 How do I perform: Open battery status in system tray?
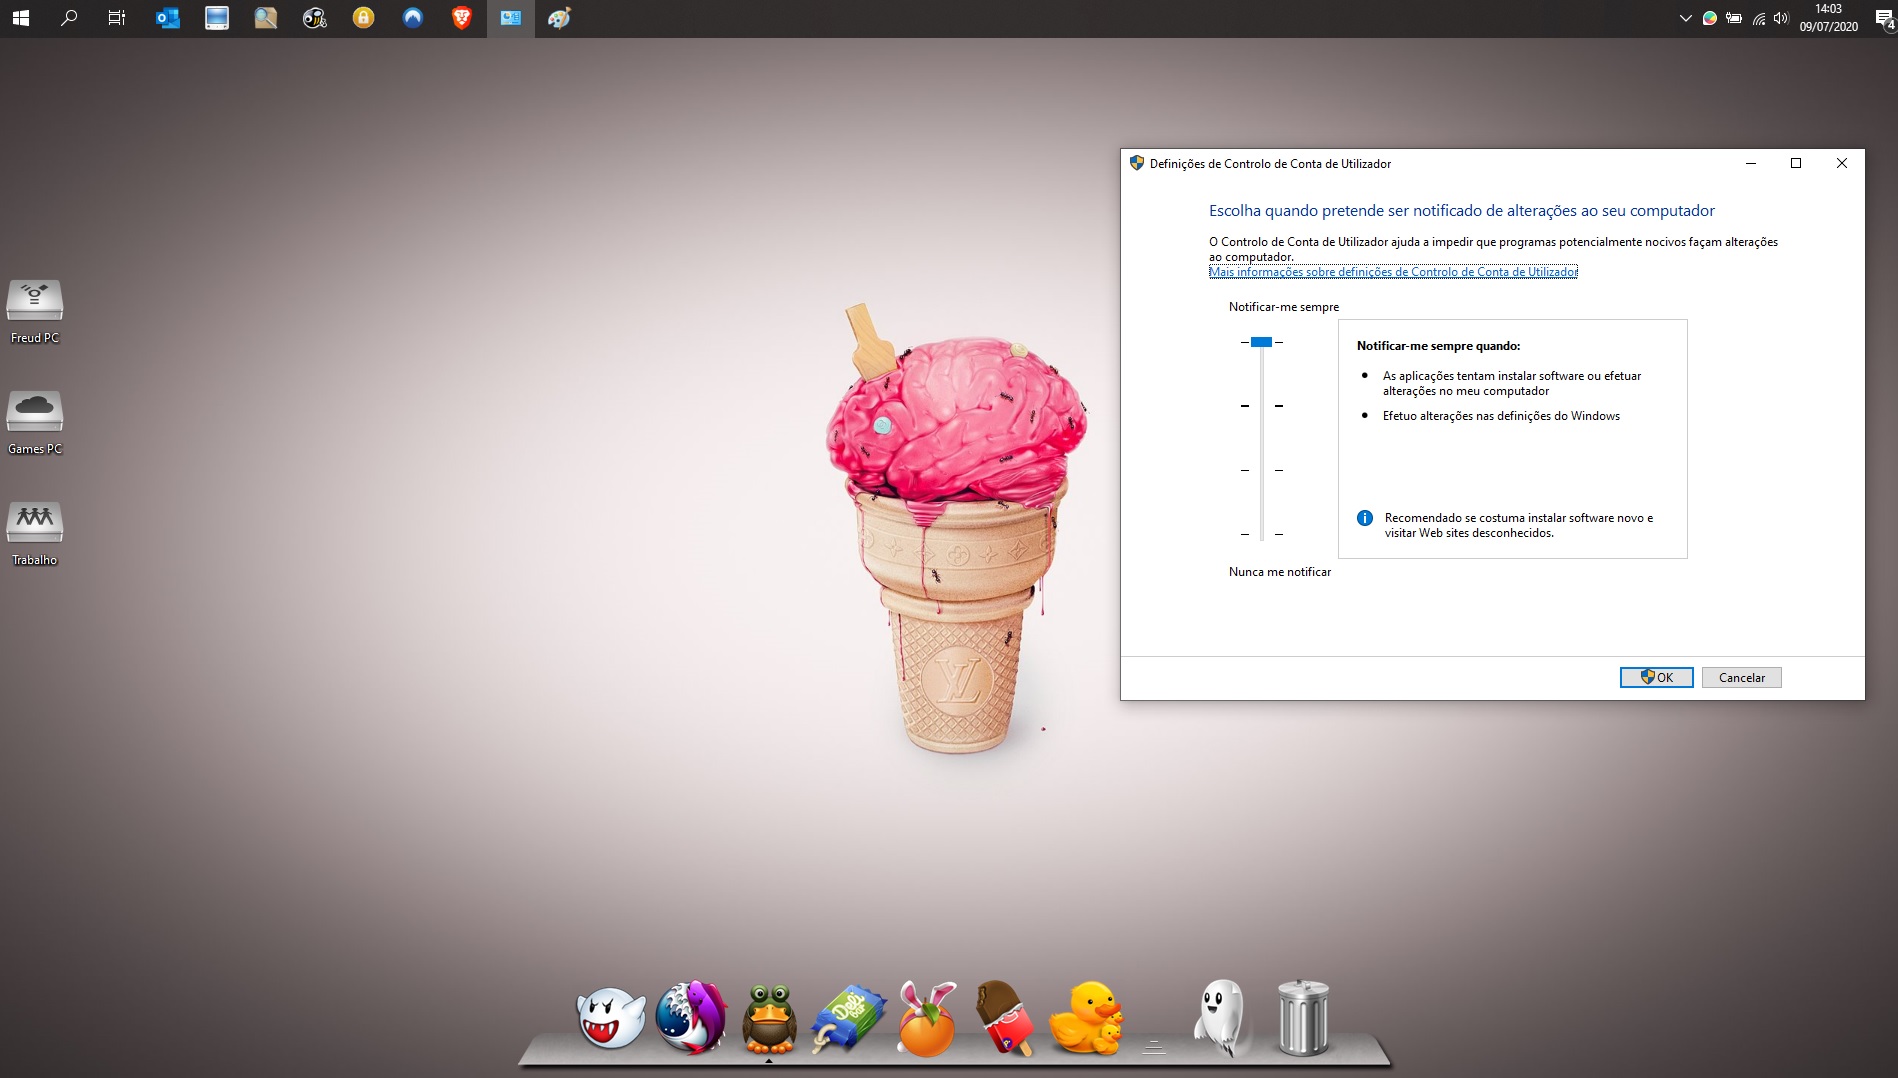click(1733, 18)
